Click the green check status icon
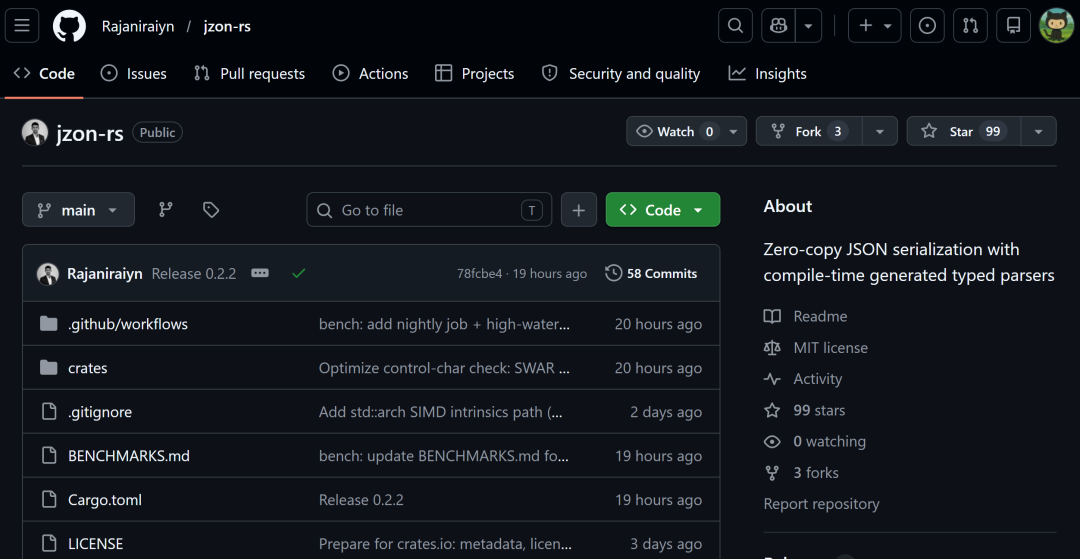 pyautogui.click(x=298, y=273)
